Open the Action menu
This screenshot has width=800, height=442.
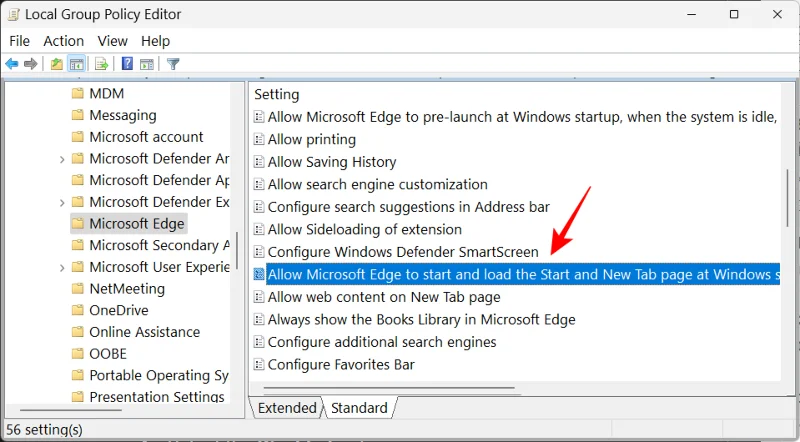[x=64, y=41]
